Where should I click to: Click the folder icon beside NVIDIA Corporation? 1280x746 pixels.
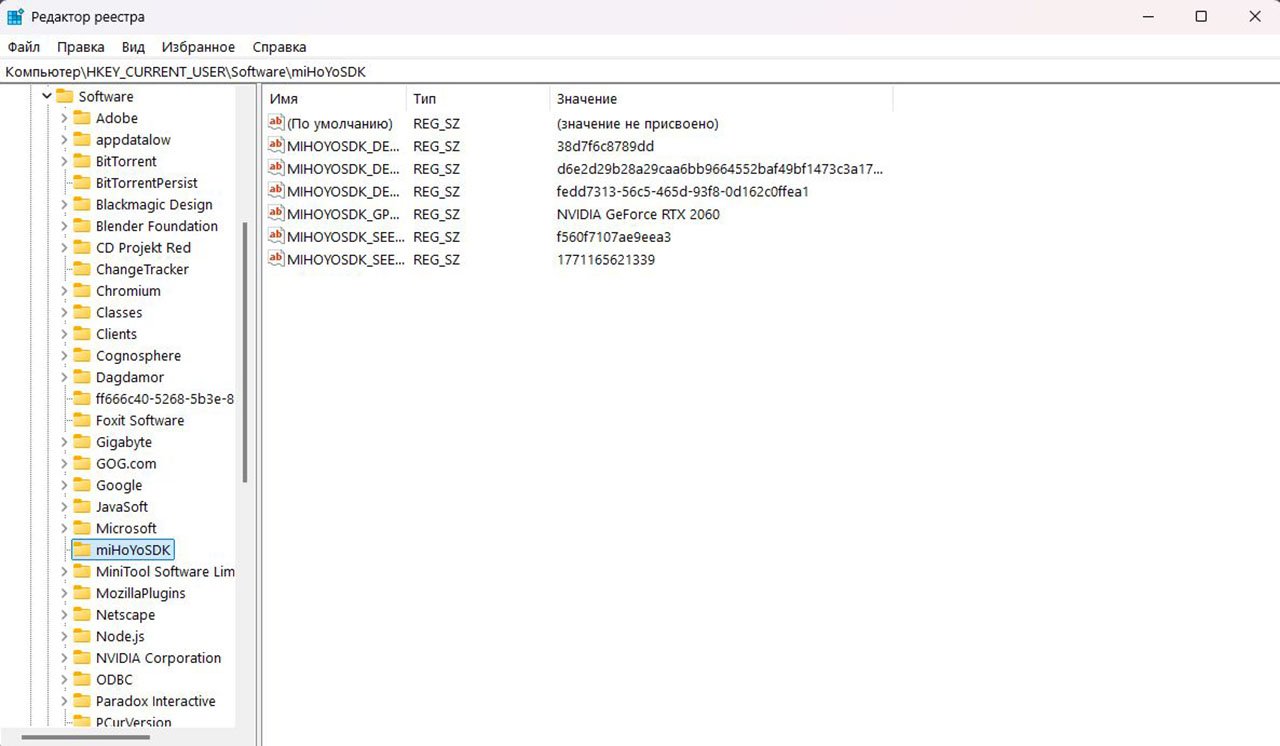coord(82,658)
